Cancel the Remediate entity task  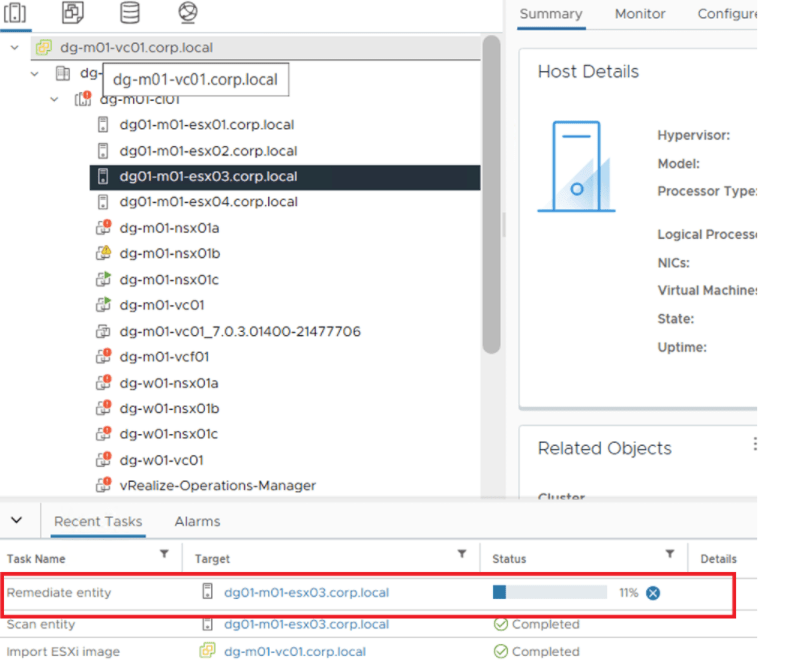tap(653, 593)
